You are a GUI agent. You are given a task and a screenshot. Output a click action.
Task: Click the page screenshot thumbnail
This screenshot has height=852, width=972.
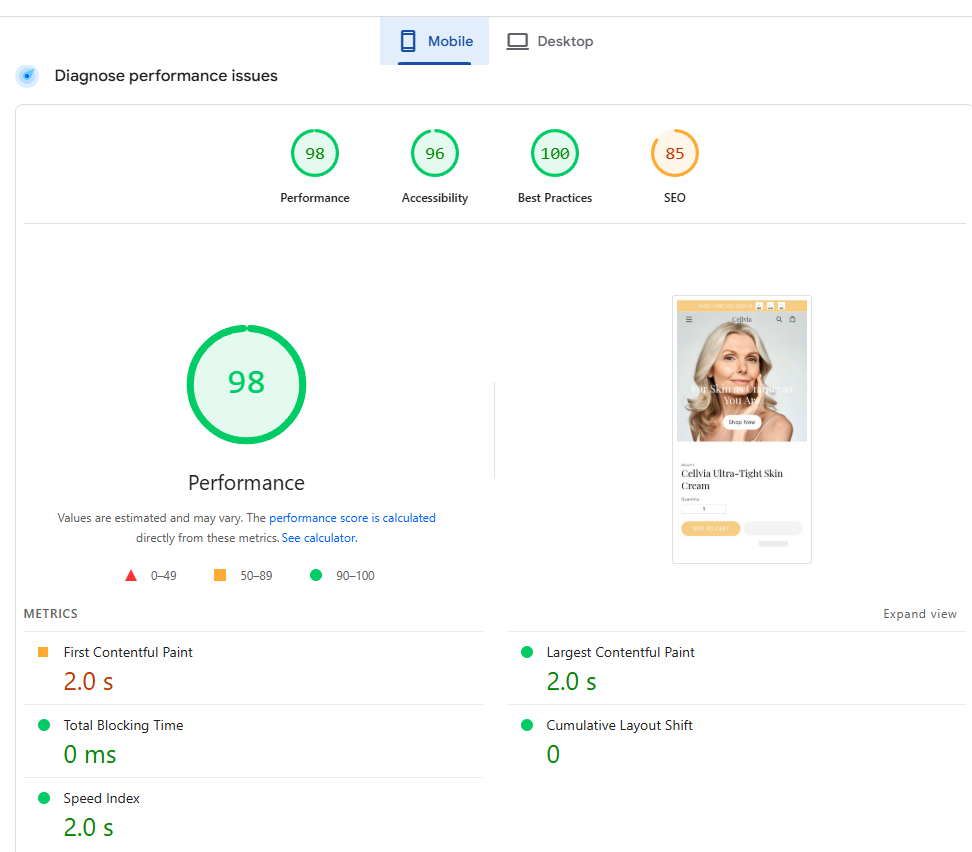pyautogui.click(x=741, y=429)
